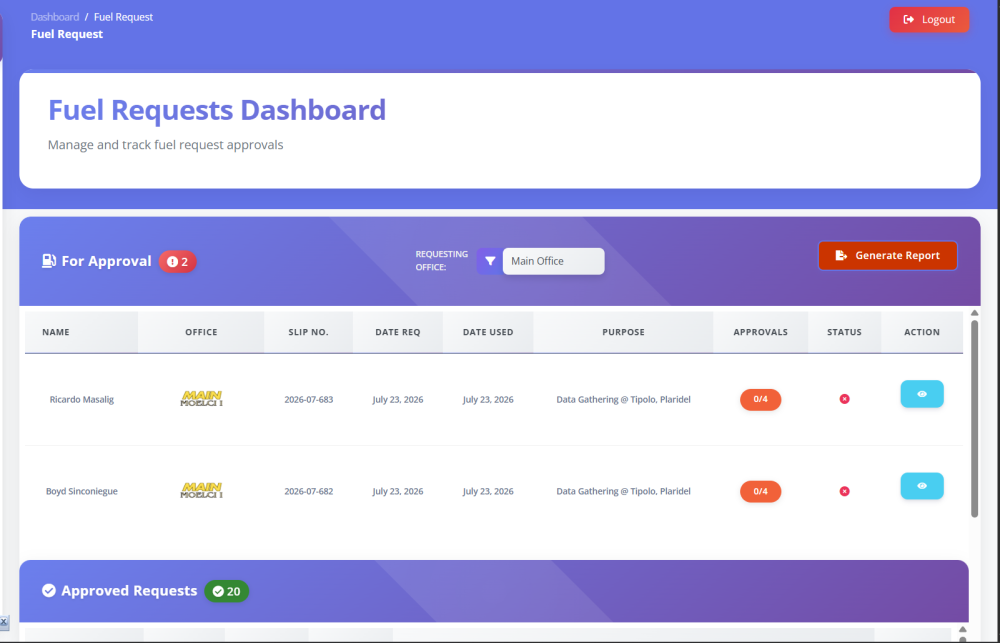Click the ACTION column header
The height and width of the screenshot is (643, 1000).
click(x=922, y=332)
